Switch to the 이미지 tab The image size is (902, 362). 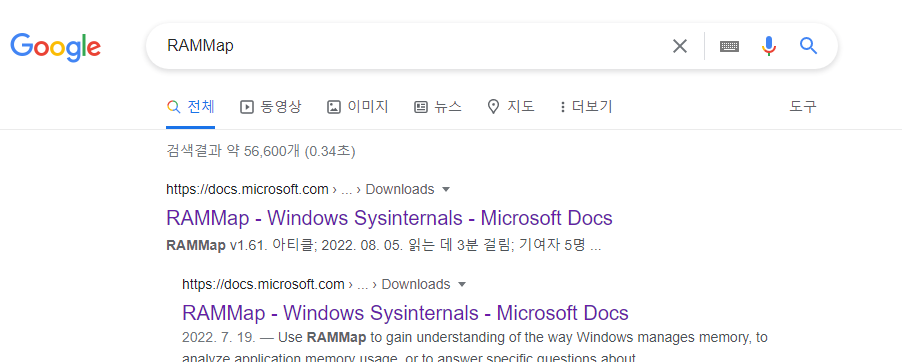(358, 107)
